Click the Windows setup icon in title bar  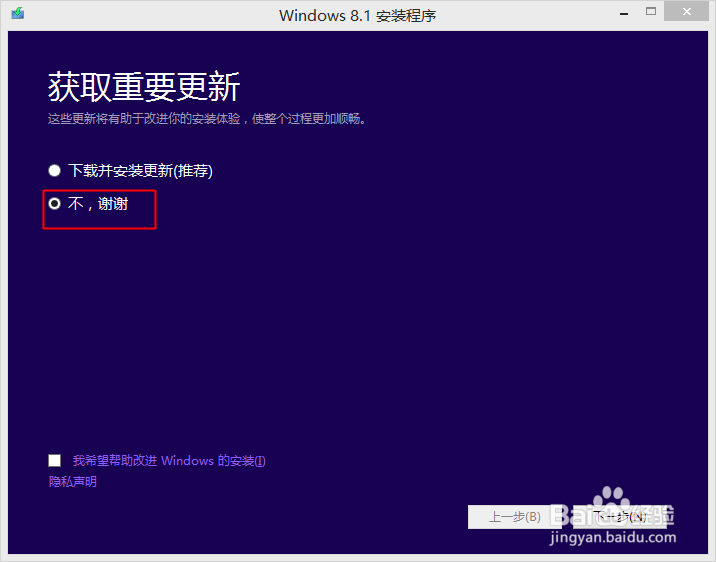(18, 13)
